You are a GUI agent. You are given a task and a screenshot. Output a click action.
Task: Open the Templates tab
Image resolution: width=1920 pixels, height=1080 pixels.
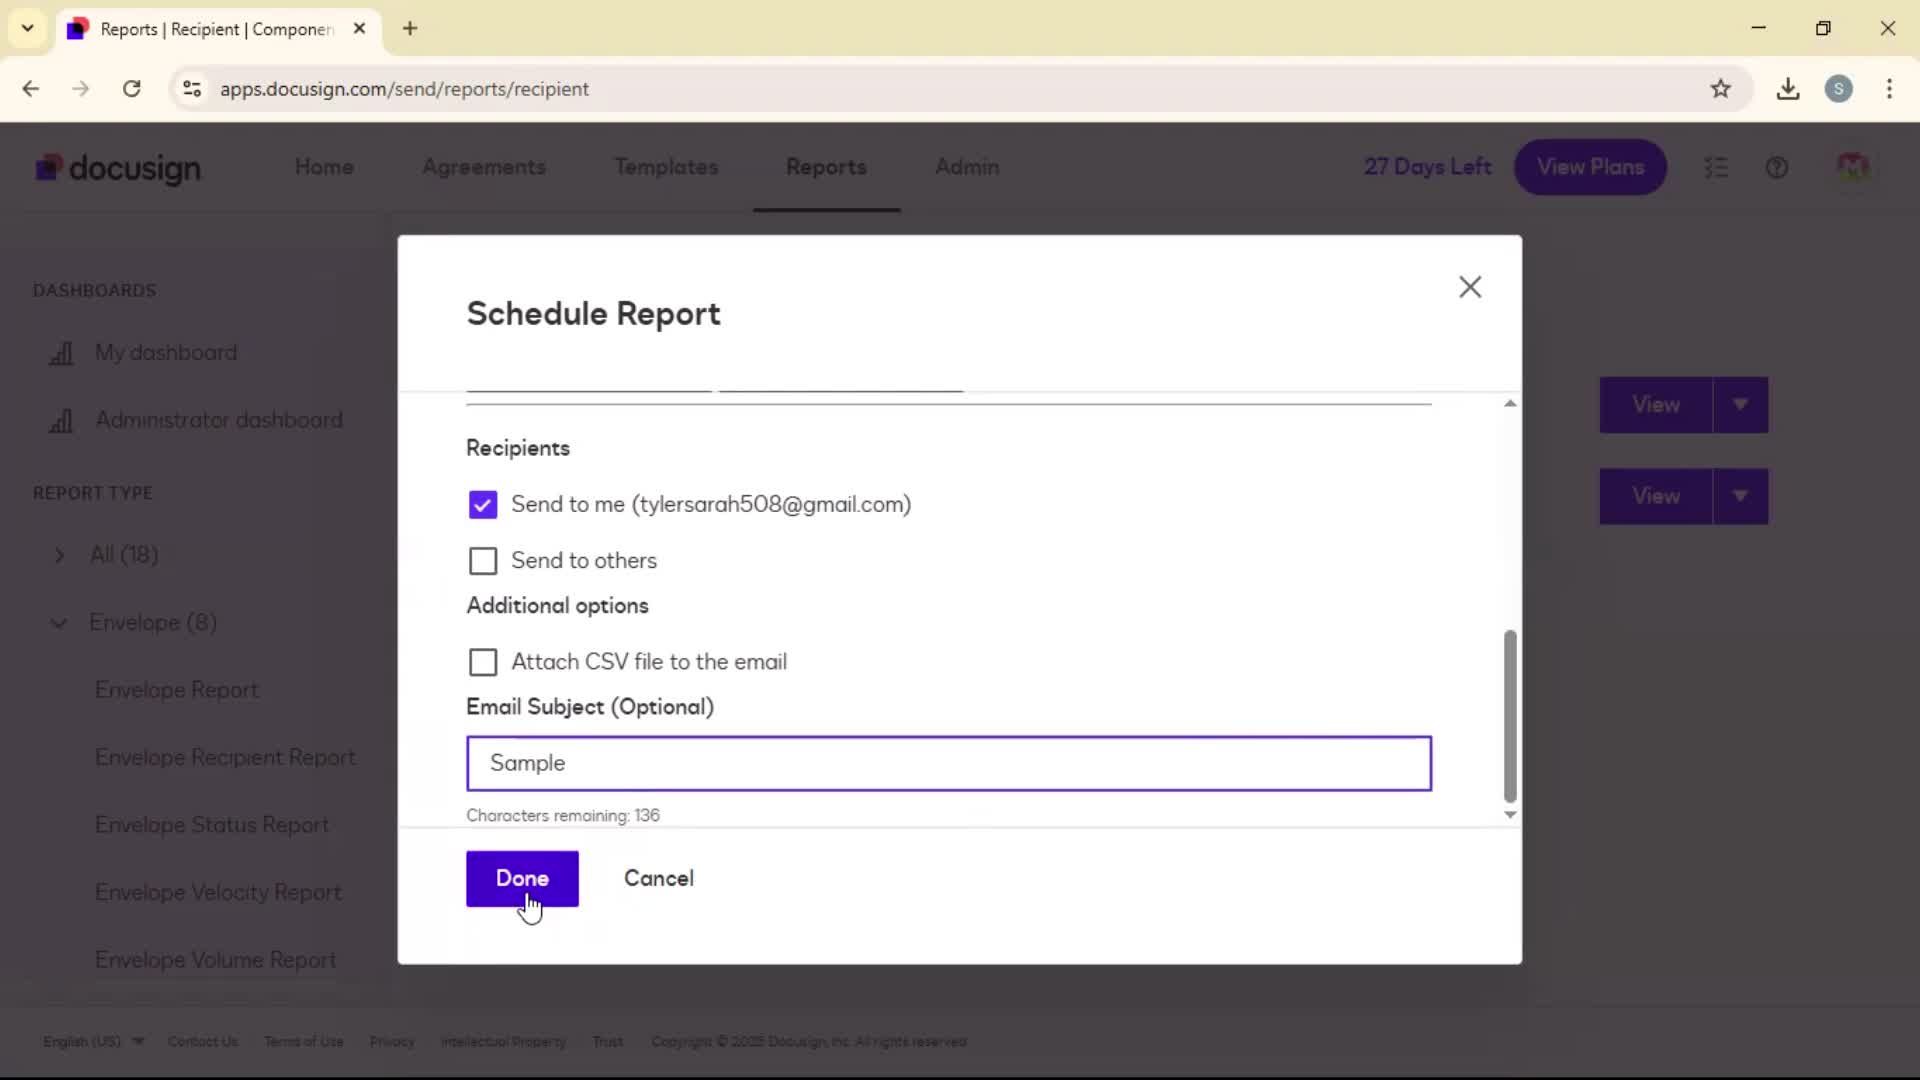point(666,167)
